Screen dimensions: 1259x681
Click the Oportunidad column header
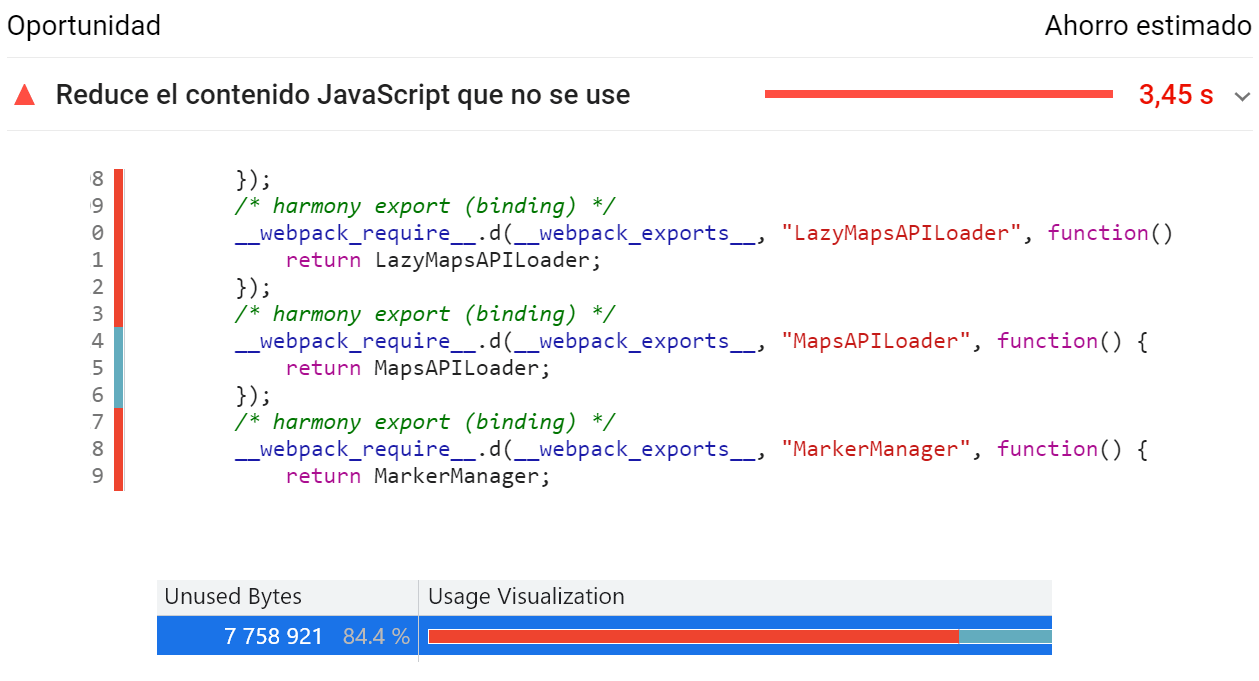point(84,26)
